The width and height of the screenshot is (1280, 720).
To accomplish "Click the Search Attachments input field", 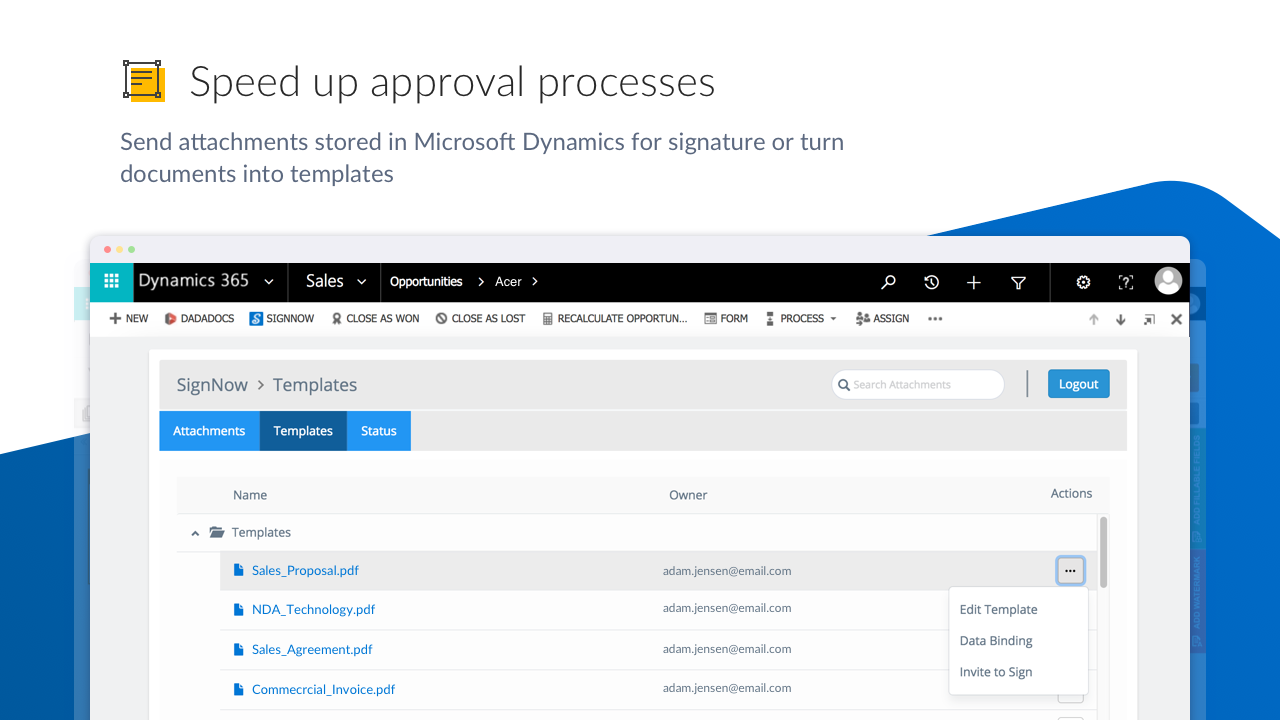I will pos(918,385).
